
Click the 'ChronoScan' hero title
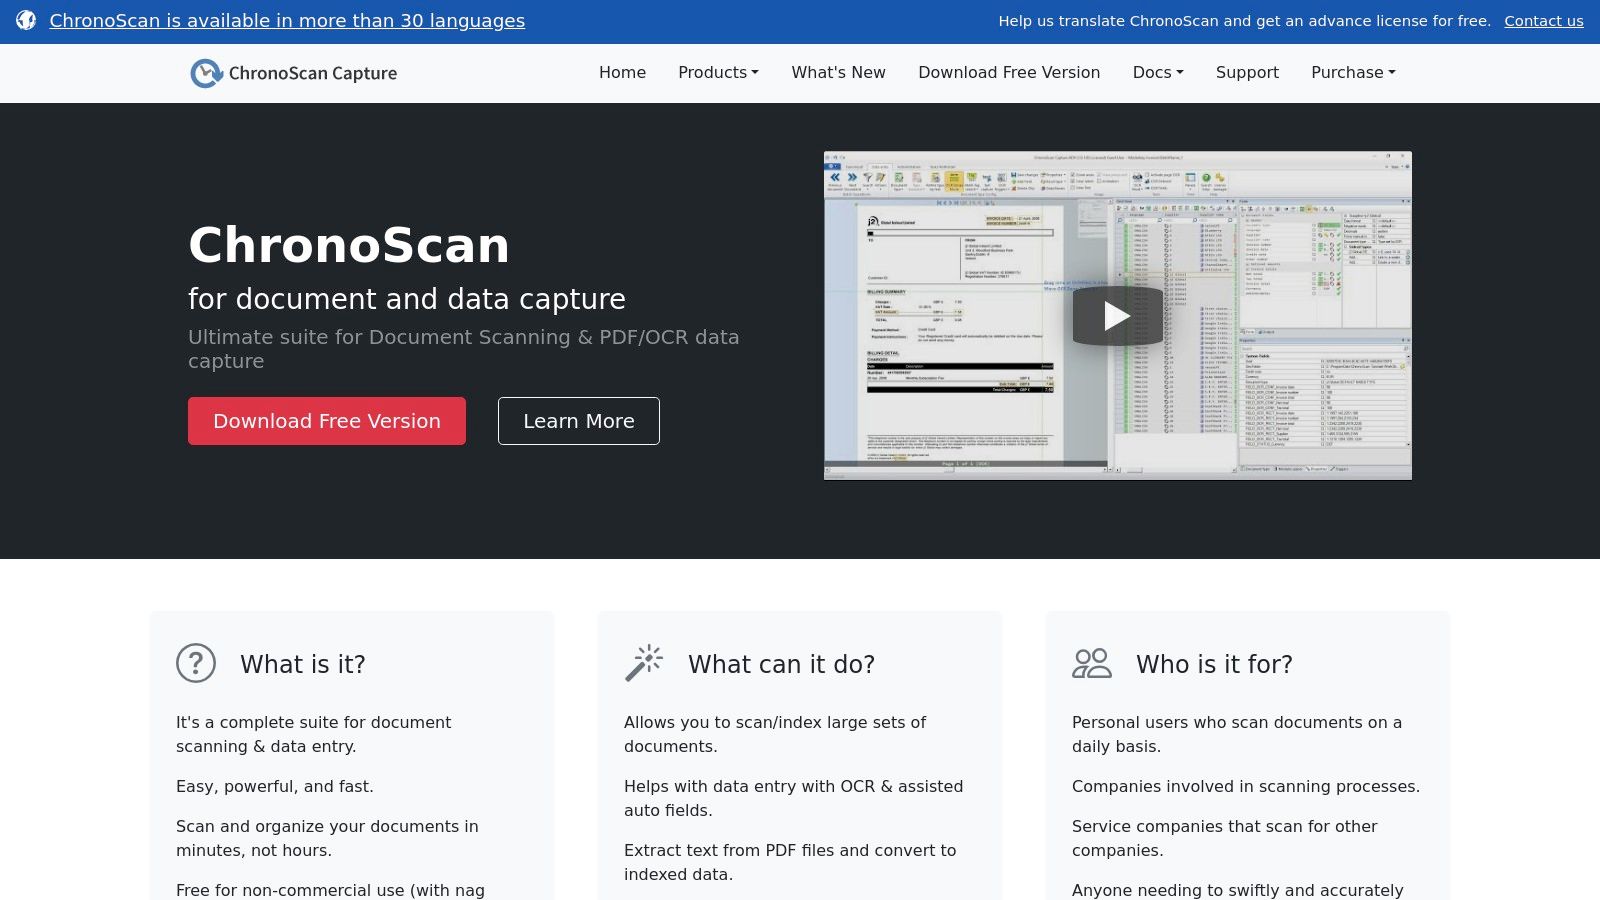pos(349,245)
